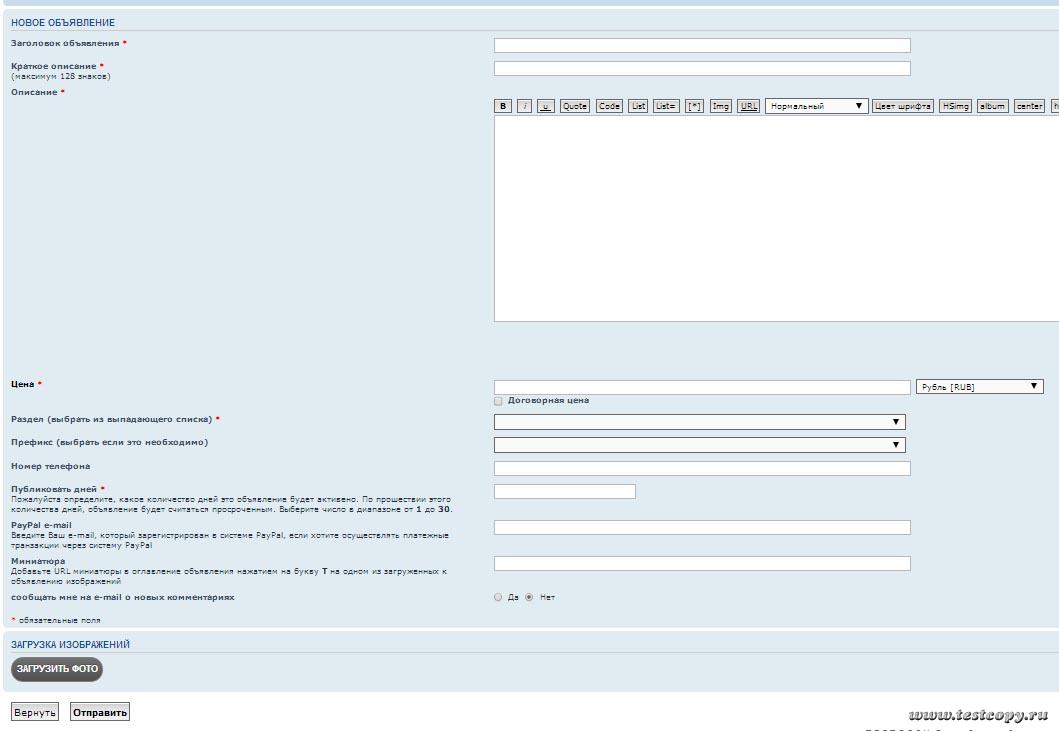This screenshot has width=1059, height=731.
Task: Click the Загрузить фото button
Action: pyautogui.click(x=57, y=669)
